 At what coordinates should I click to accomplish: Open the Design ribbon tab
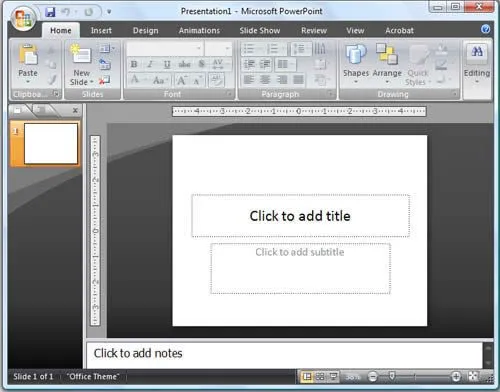[x=145, y=31]
